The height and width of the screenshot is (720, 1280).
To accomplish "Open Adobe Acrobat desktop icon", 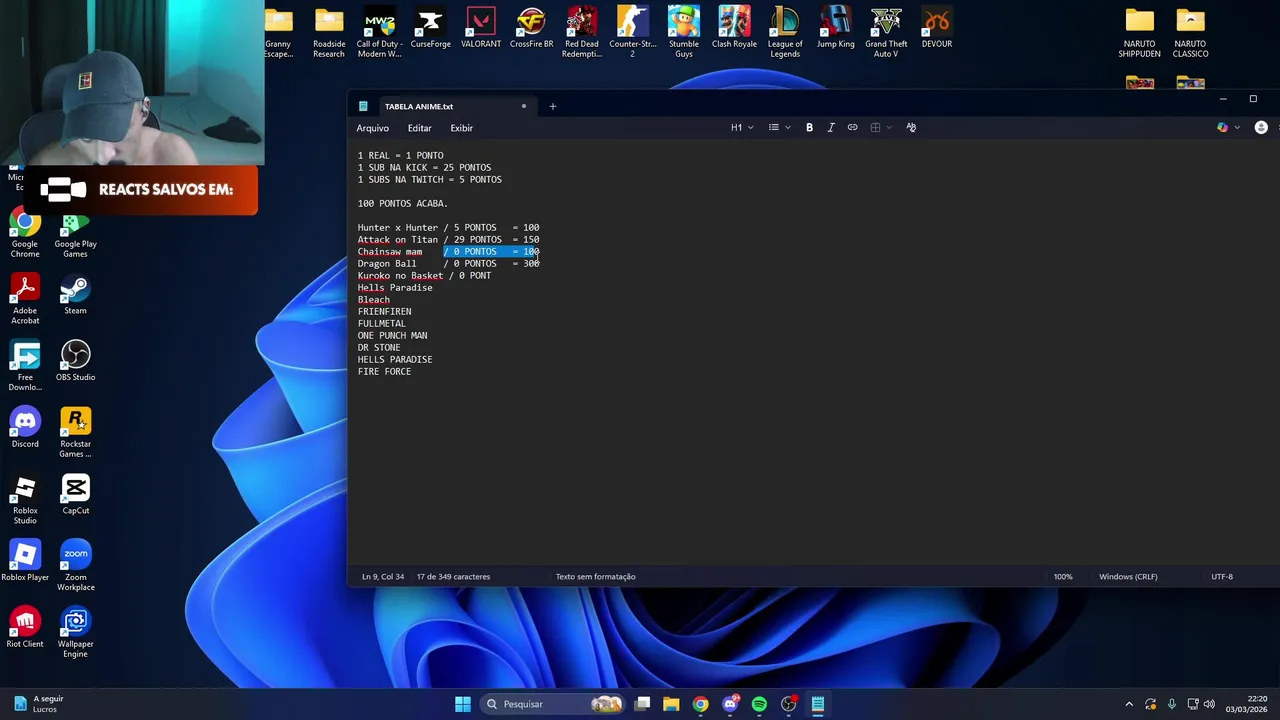I will (25, 300).
